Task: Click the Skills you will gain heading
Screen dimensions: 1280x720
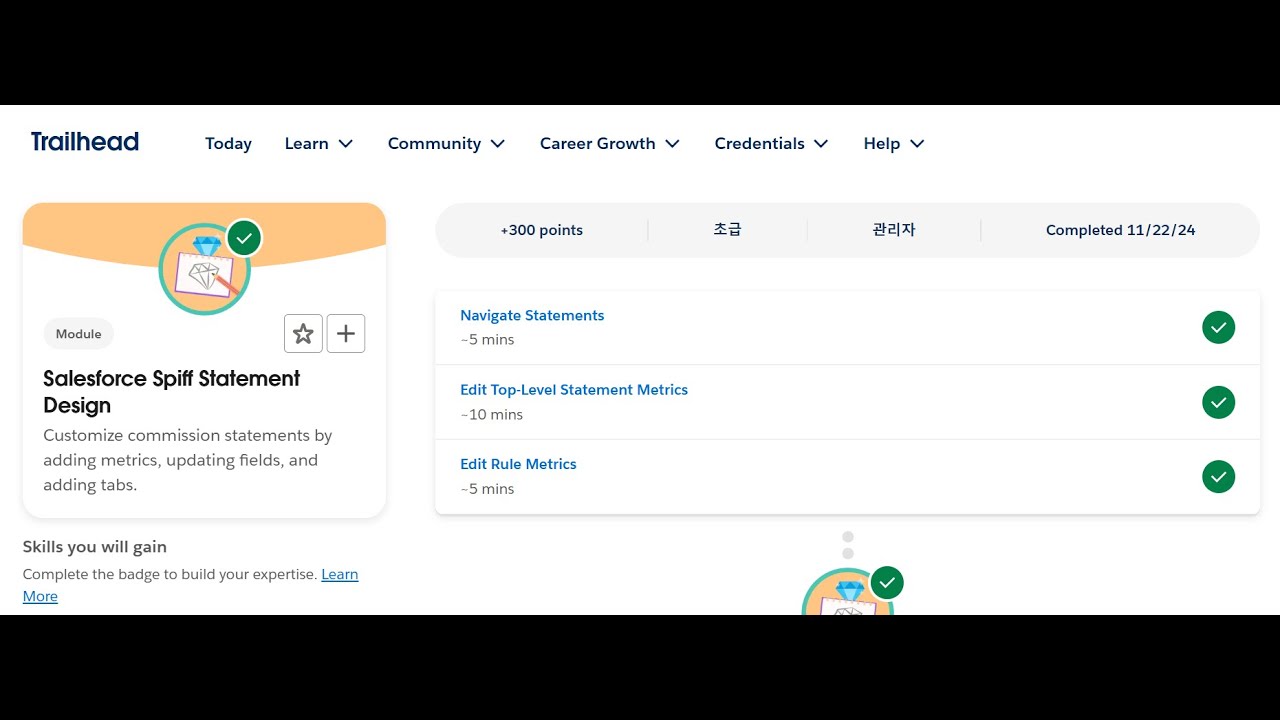Action: coord(95,547)
